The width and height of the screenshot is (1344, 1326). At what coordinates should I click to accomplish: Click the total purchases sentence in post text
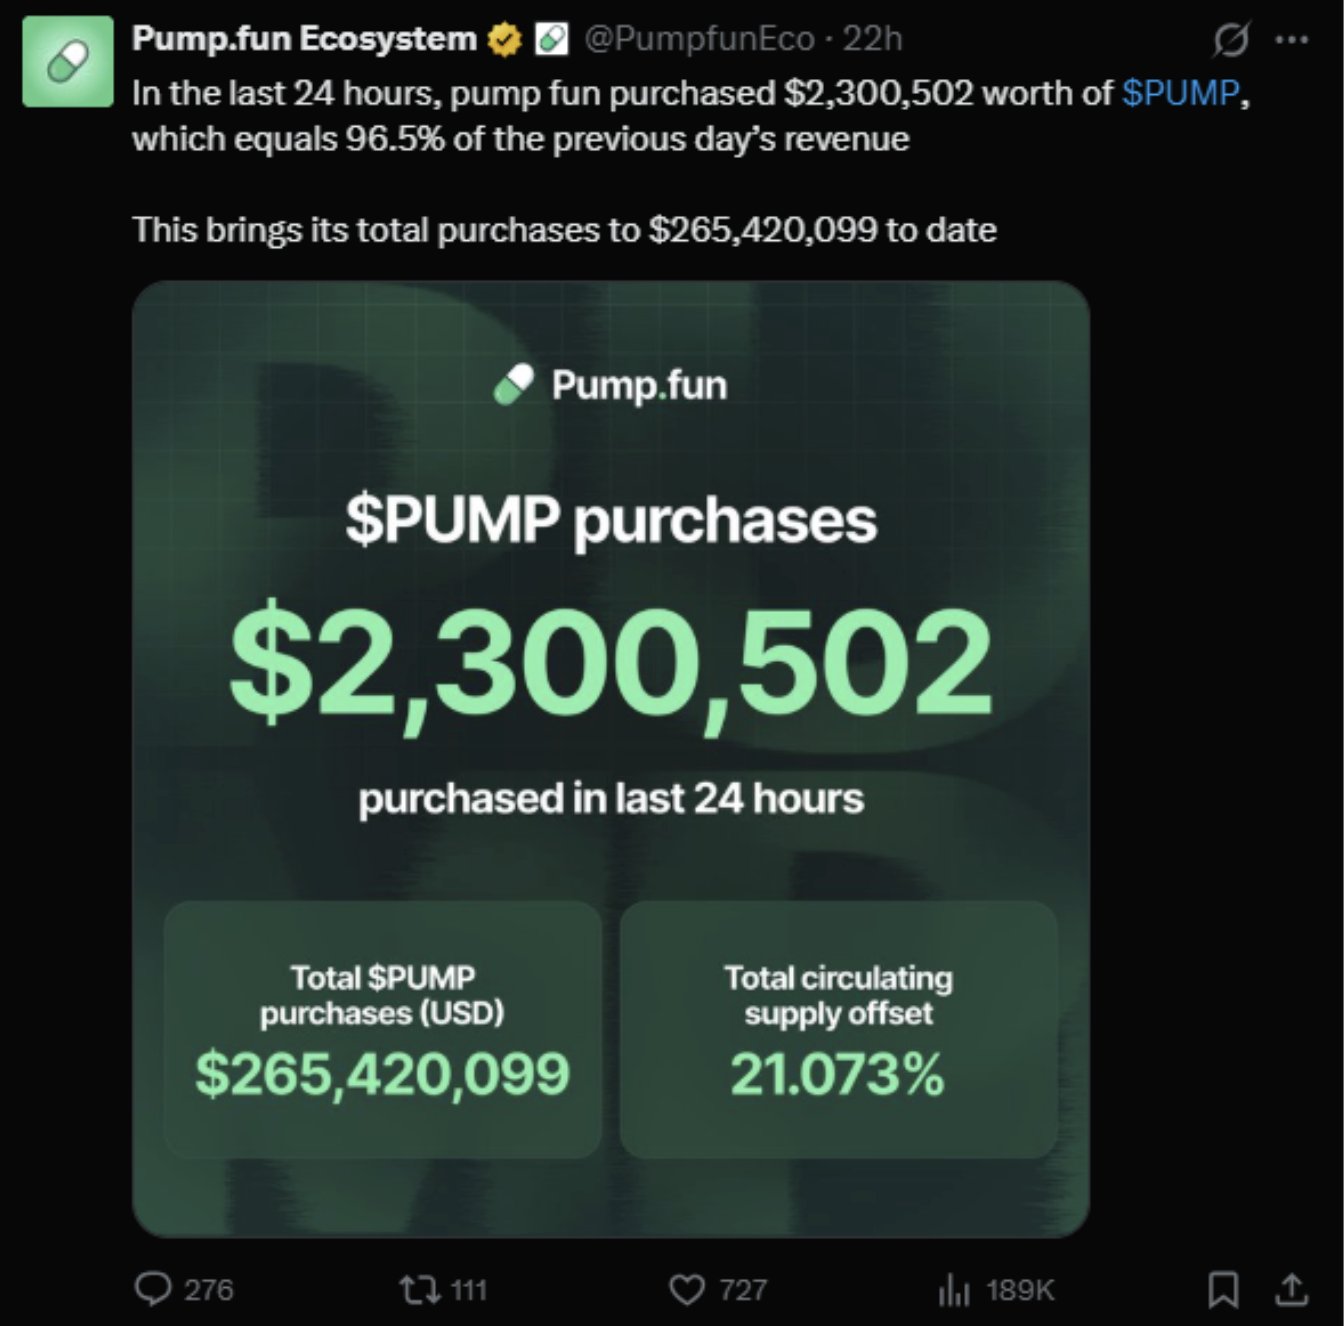pos(564,230)
